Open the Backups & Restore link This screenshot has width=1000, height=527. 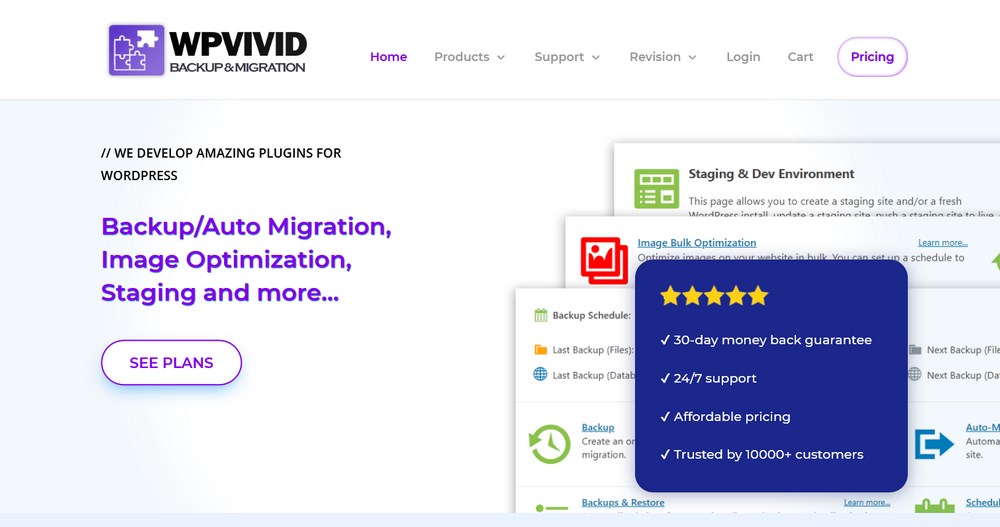(x=622, y=502)
